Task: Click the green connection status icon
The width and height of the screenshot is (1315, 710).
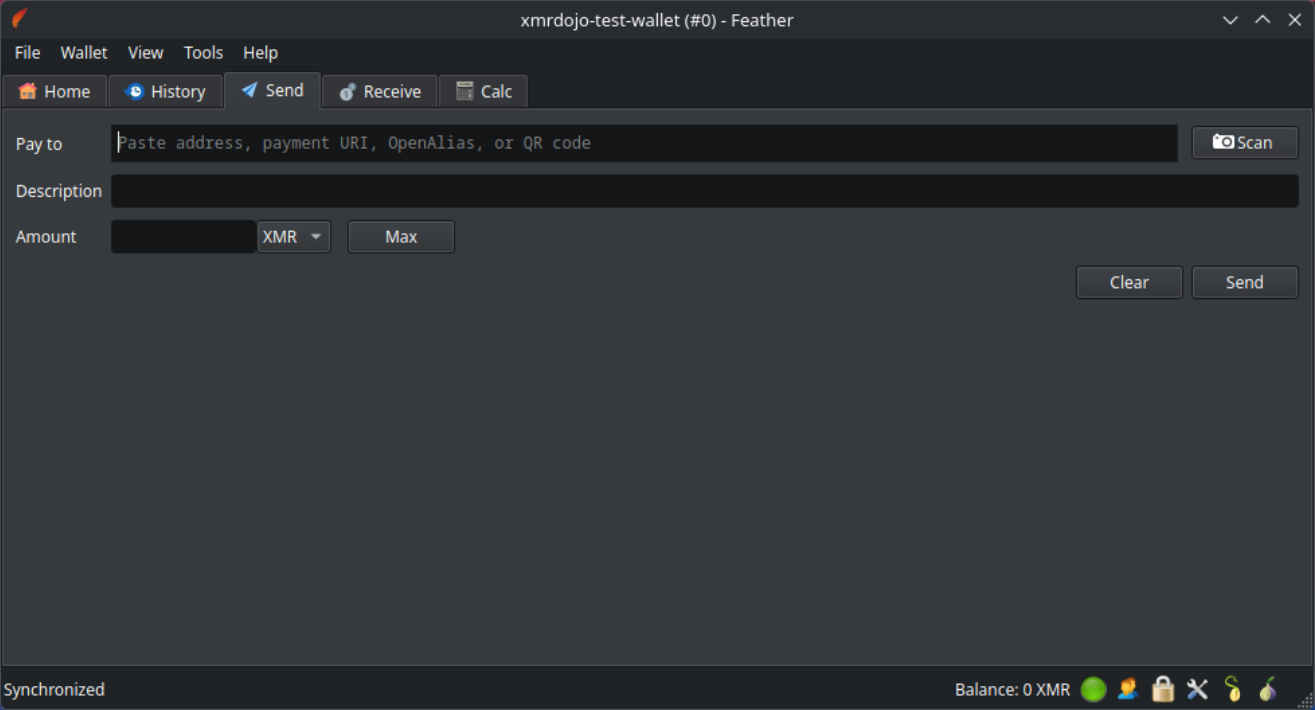Action: tap(1093, 689)
